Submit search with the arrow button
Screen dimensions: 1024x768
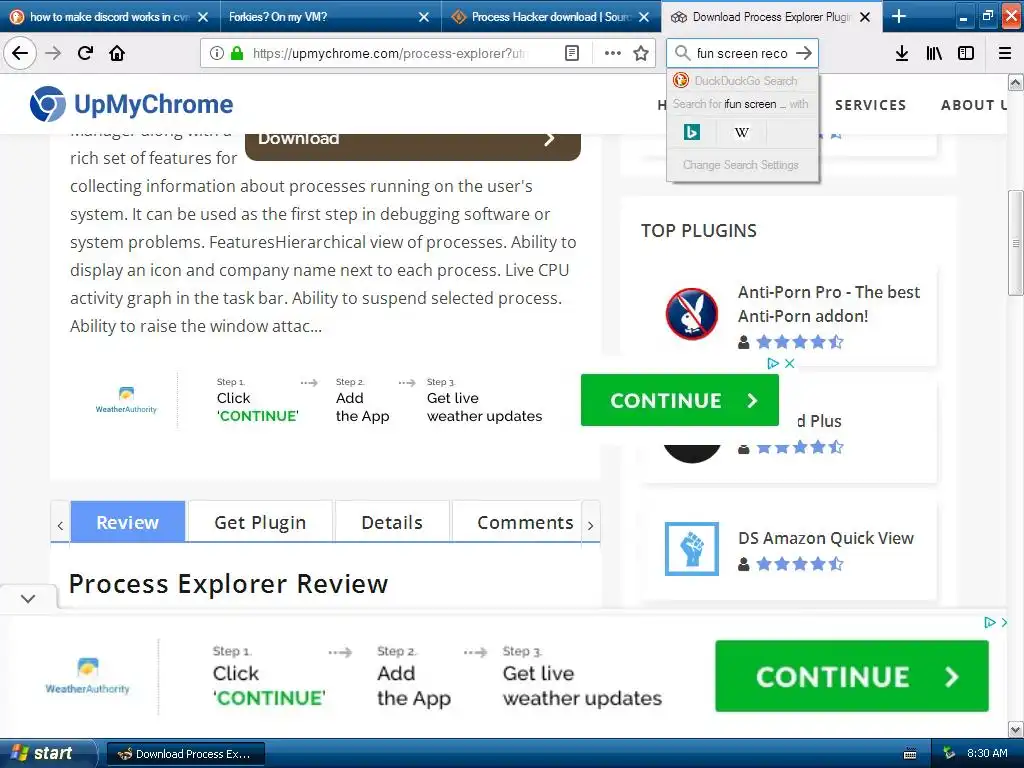point(804,53)
